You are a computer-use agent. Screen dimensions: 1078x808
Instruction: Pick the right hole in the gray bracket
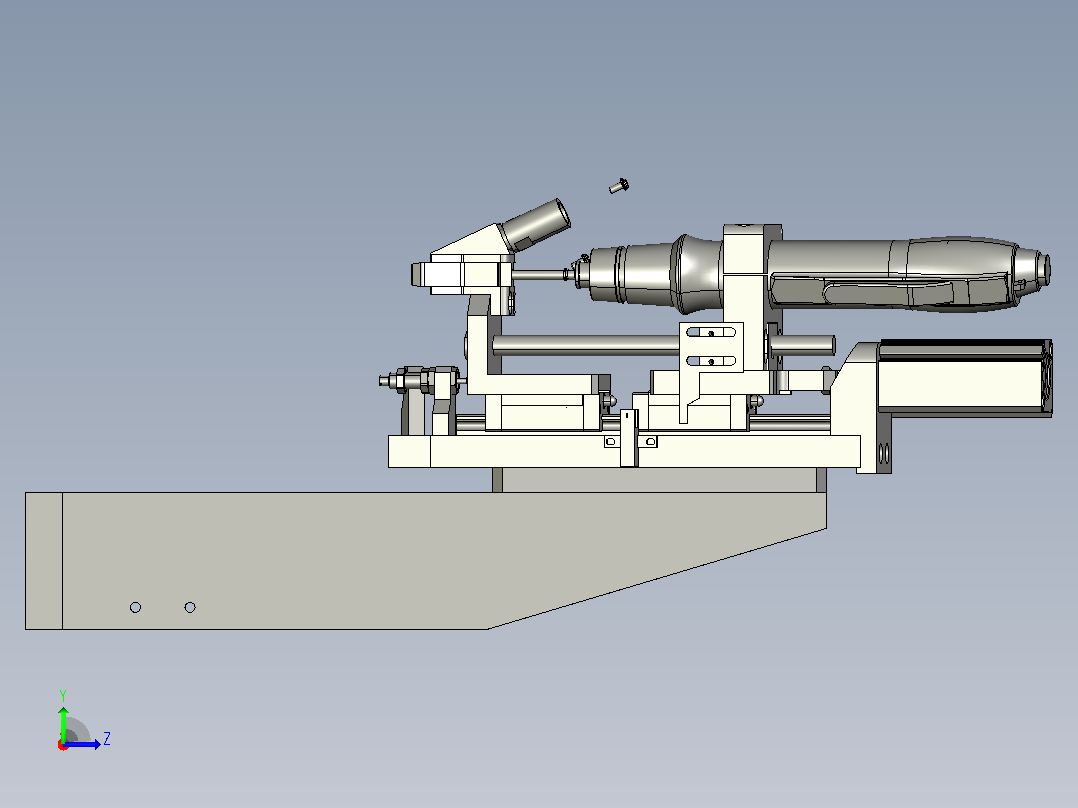[190, 607]
